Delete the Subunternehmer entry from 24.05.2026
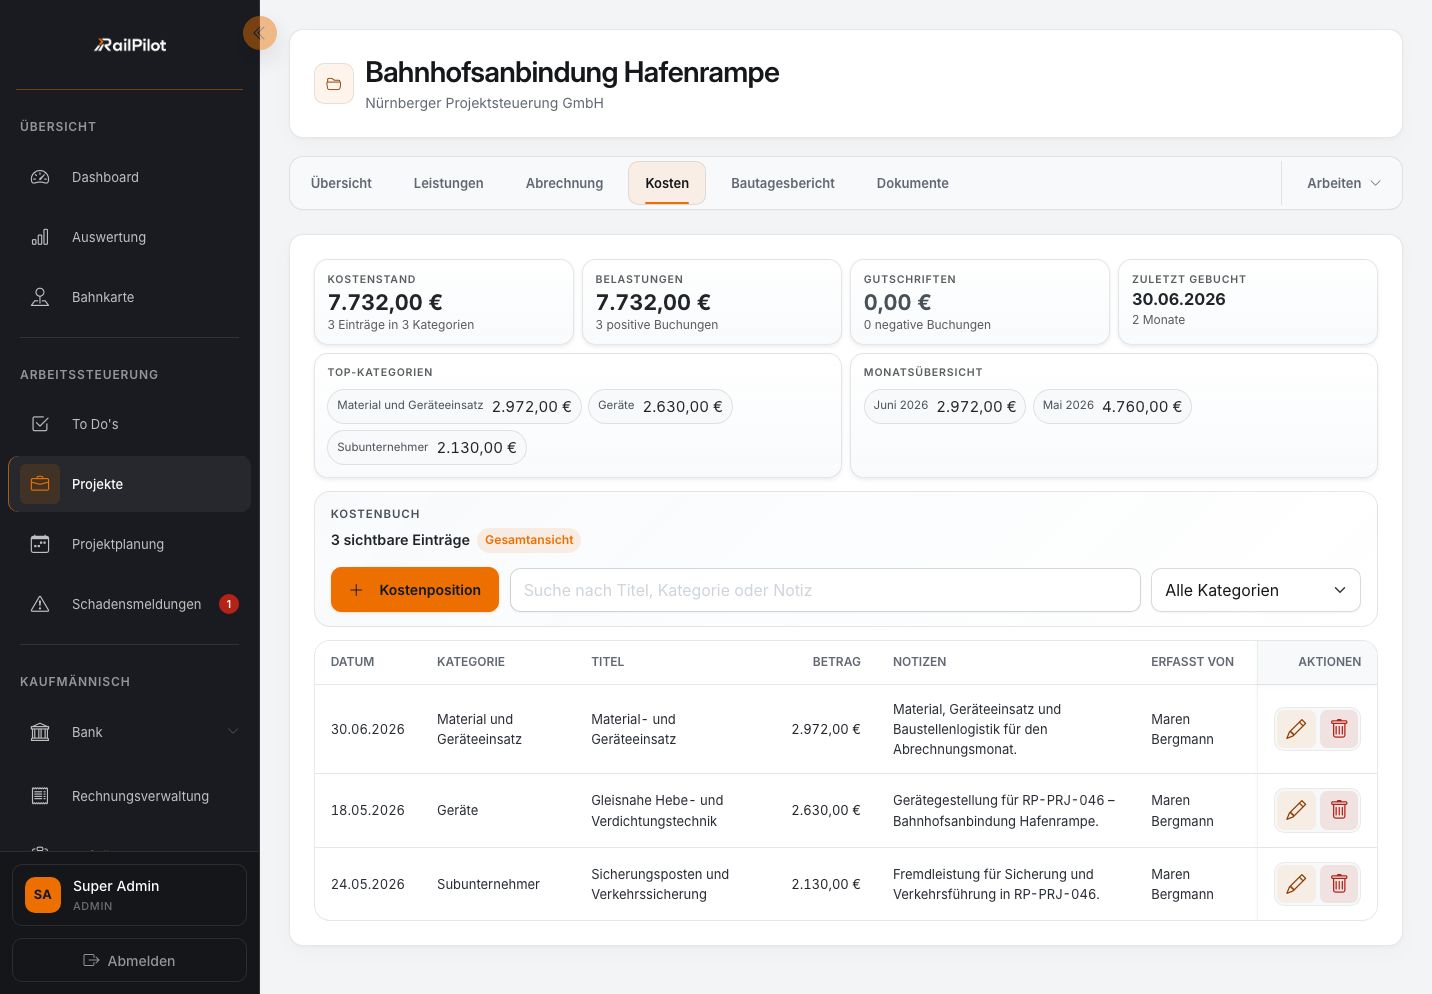The width and height of the screenshot is (1432, 994). coord(1339,884)
